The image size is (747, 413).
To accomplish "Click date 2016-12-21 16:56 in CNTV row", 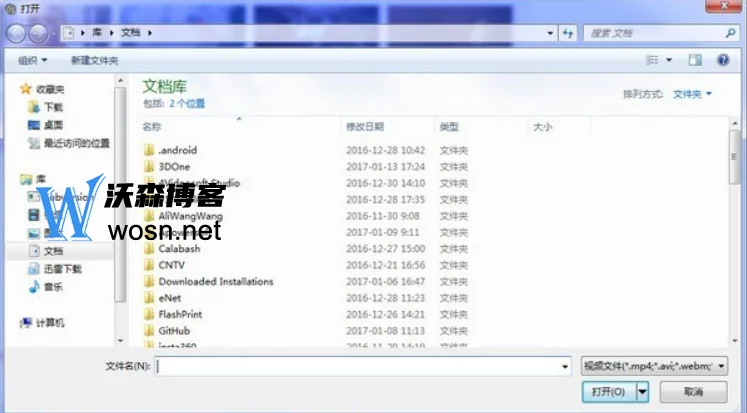I will click(x=385, y=265).
